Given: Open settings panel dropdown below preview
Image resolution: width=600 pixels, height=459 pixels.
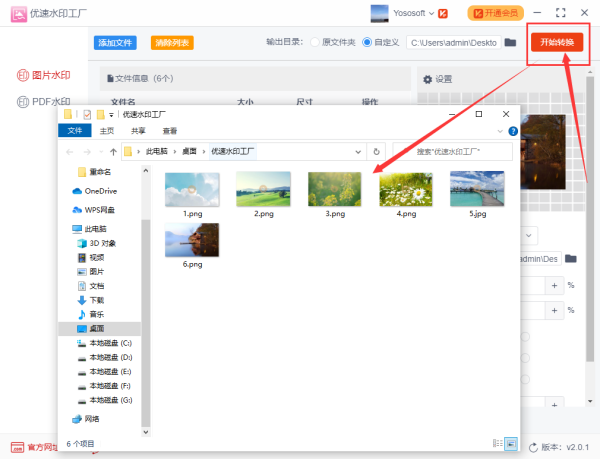Looking at the screenshot, I should 528,236.
